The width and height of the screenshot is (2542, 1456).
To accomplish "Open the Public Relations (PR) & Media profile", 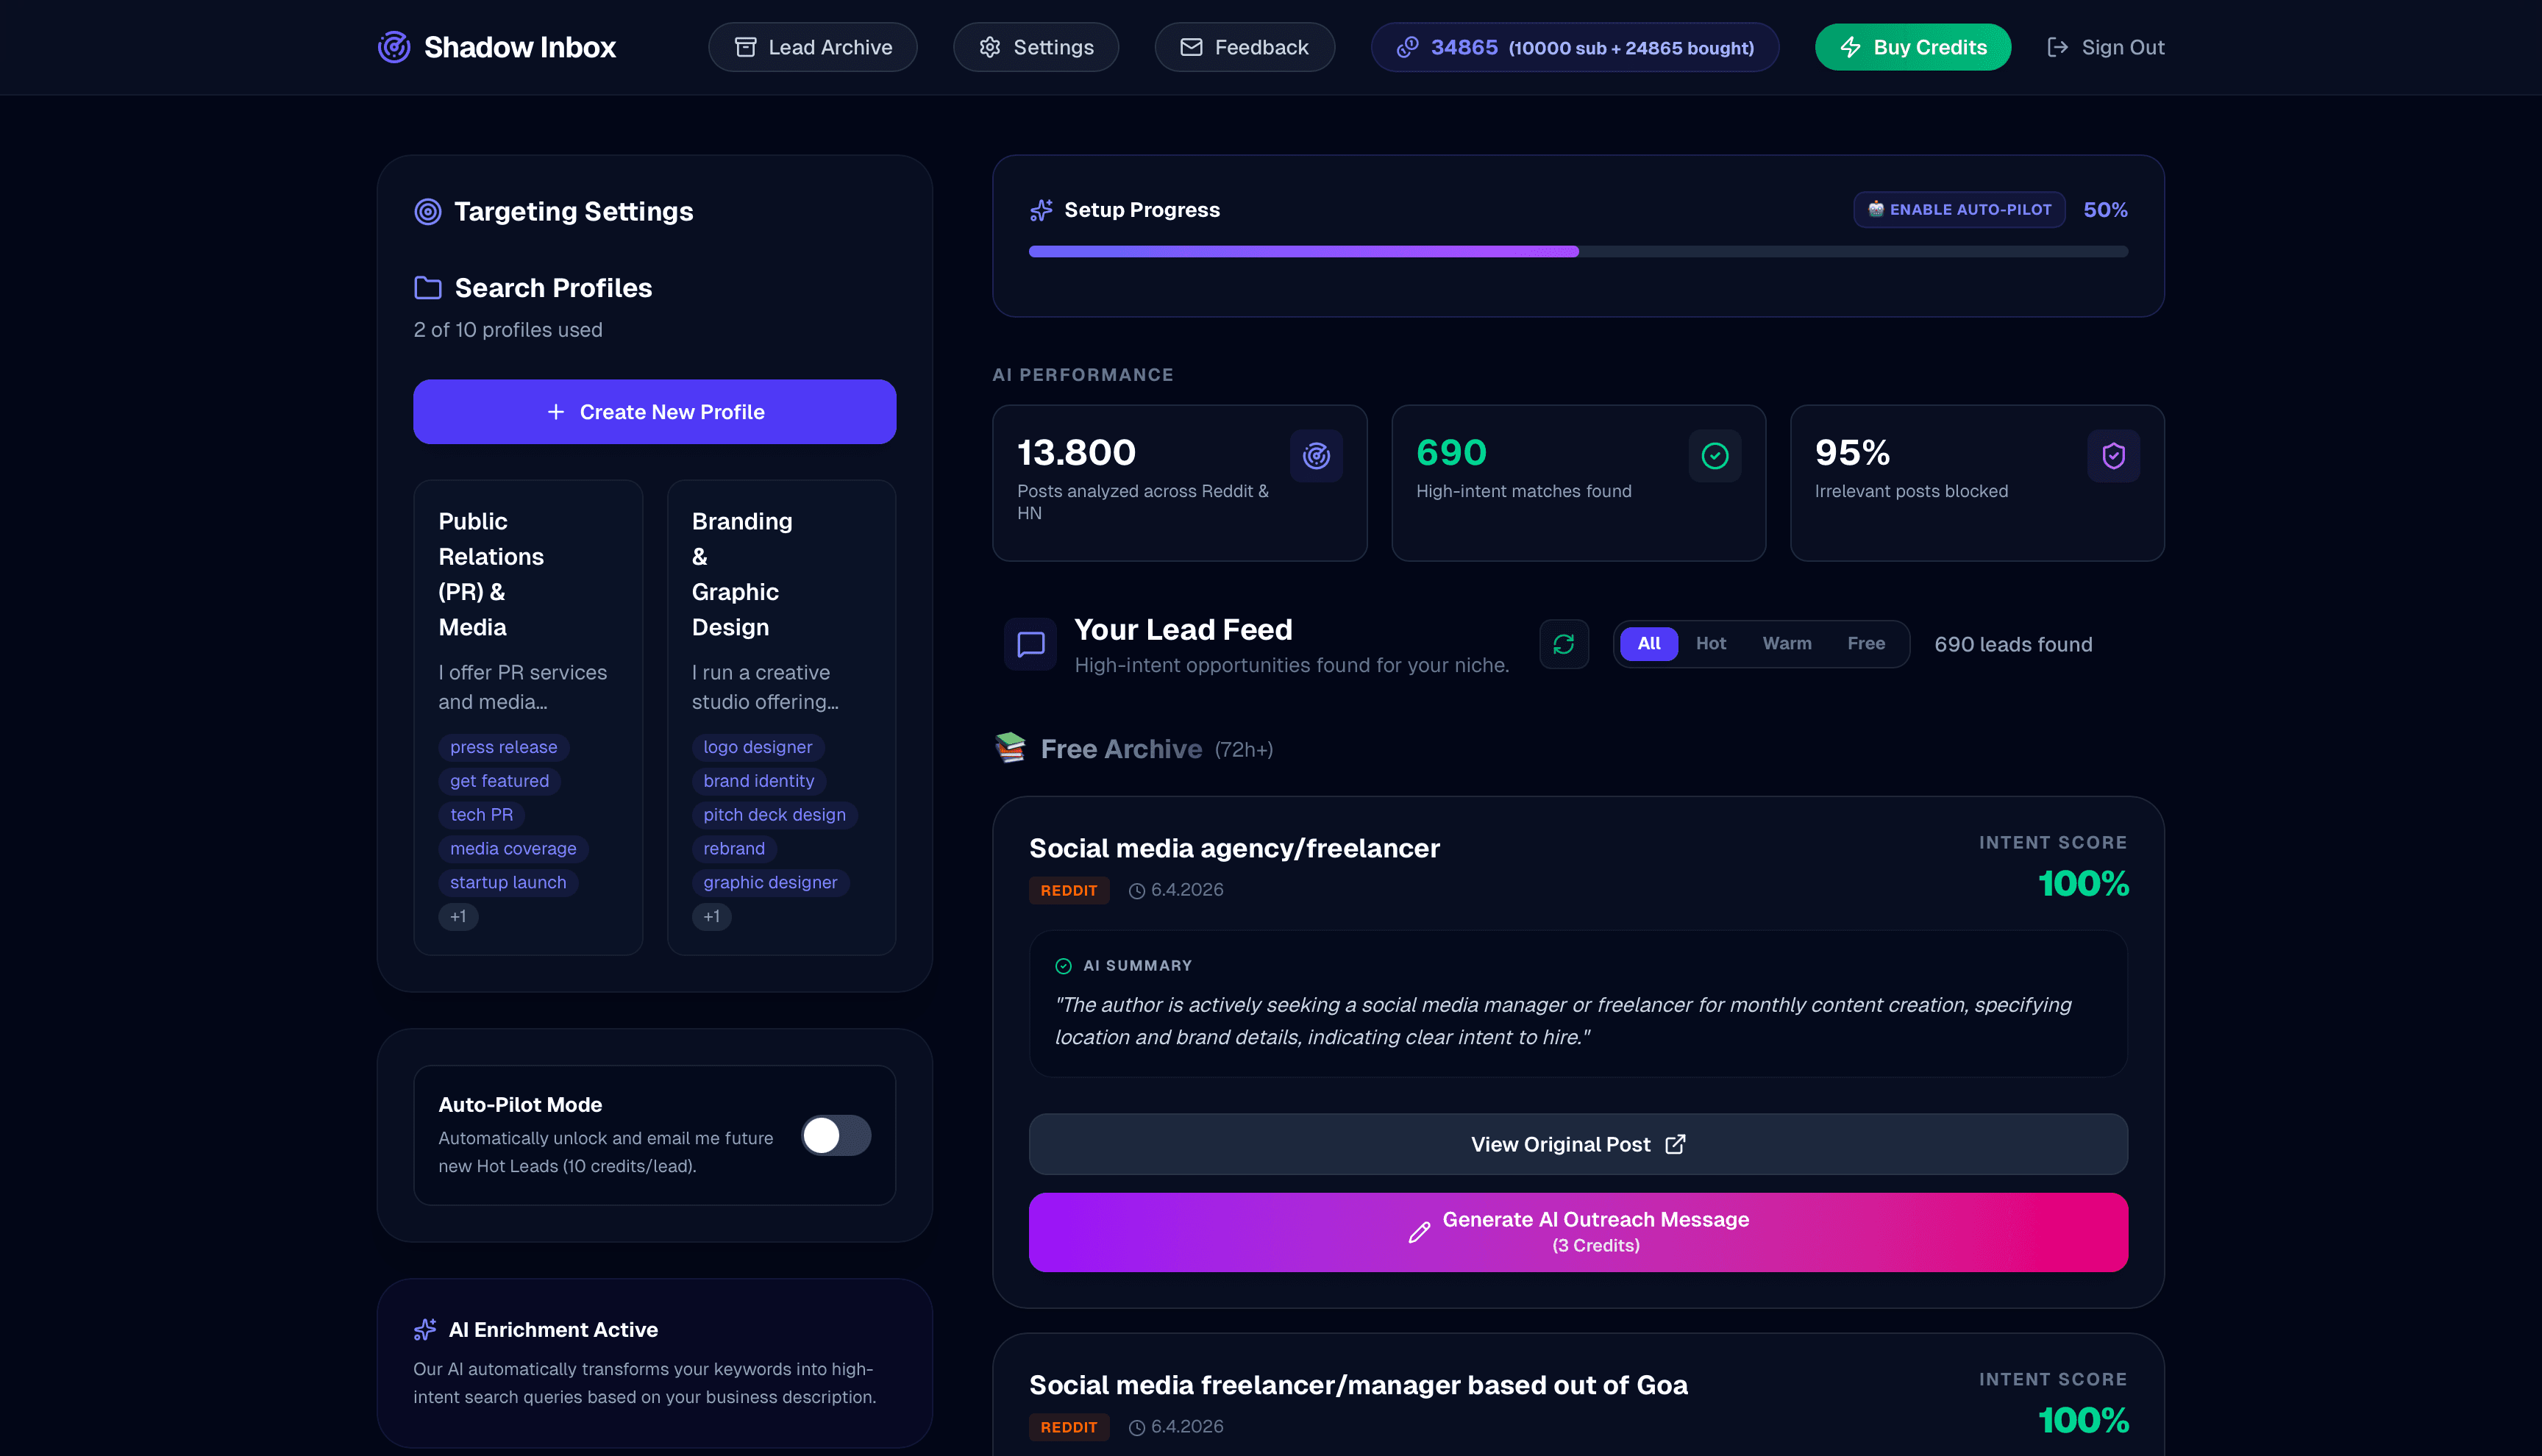I will click(528, 717).
